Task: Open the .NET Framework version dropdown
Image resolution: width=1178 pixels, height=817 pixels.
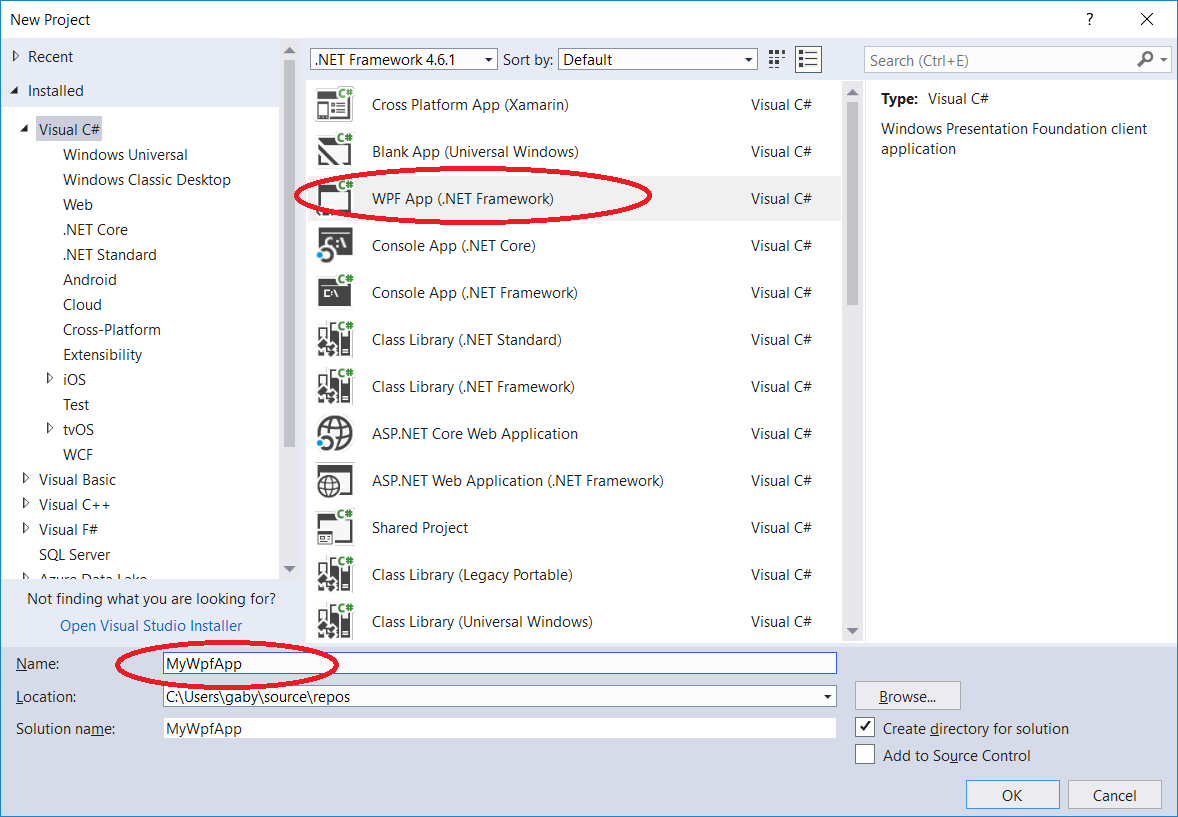Action: pyautogui.click(x=403, y=59)
